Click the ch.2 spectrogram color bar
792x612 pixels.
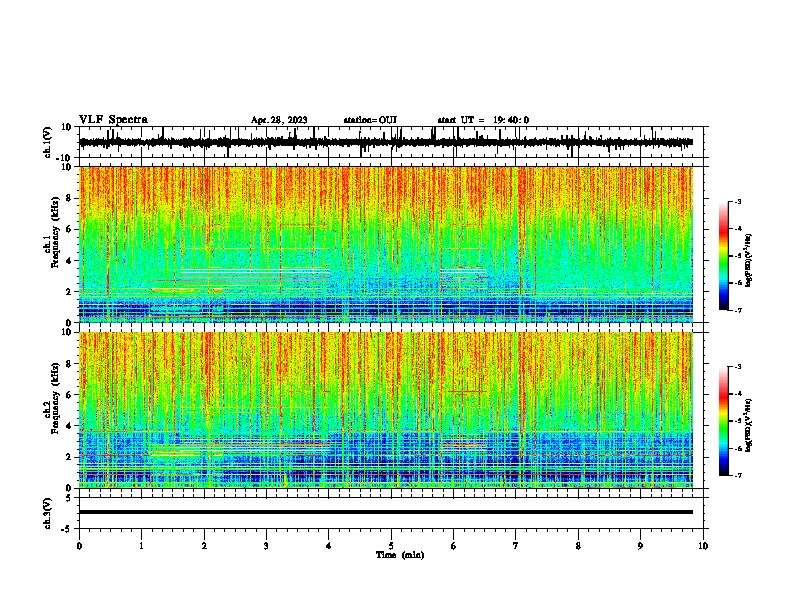pyautogui.click(x=723, y=421)
